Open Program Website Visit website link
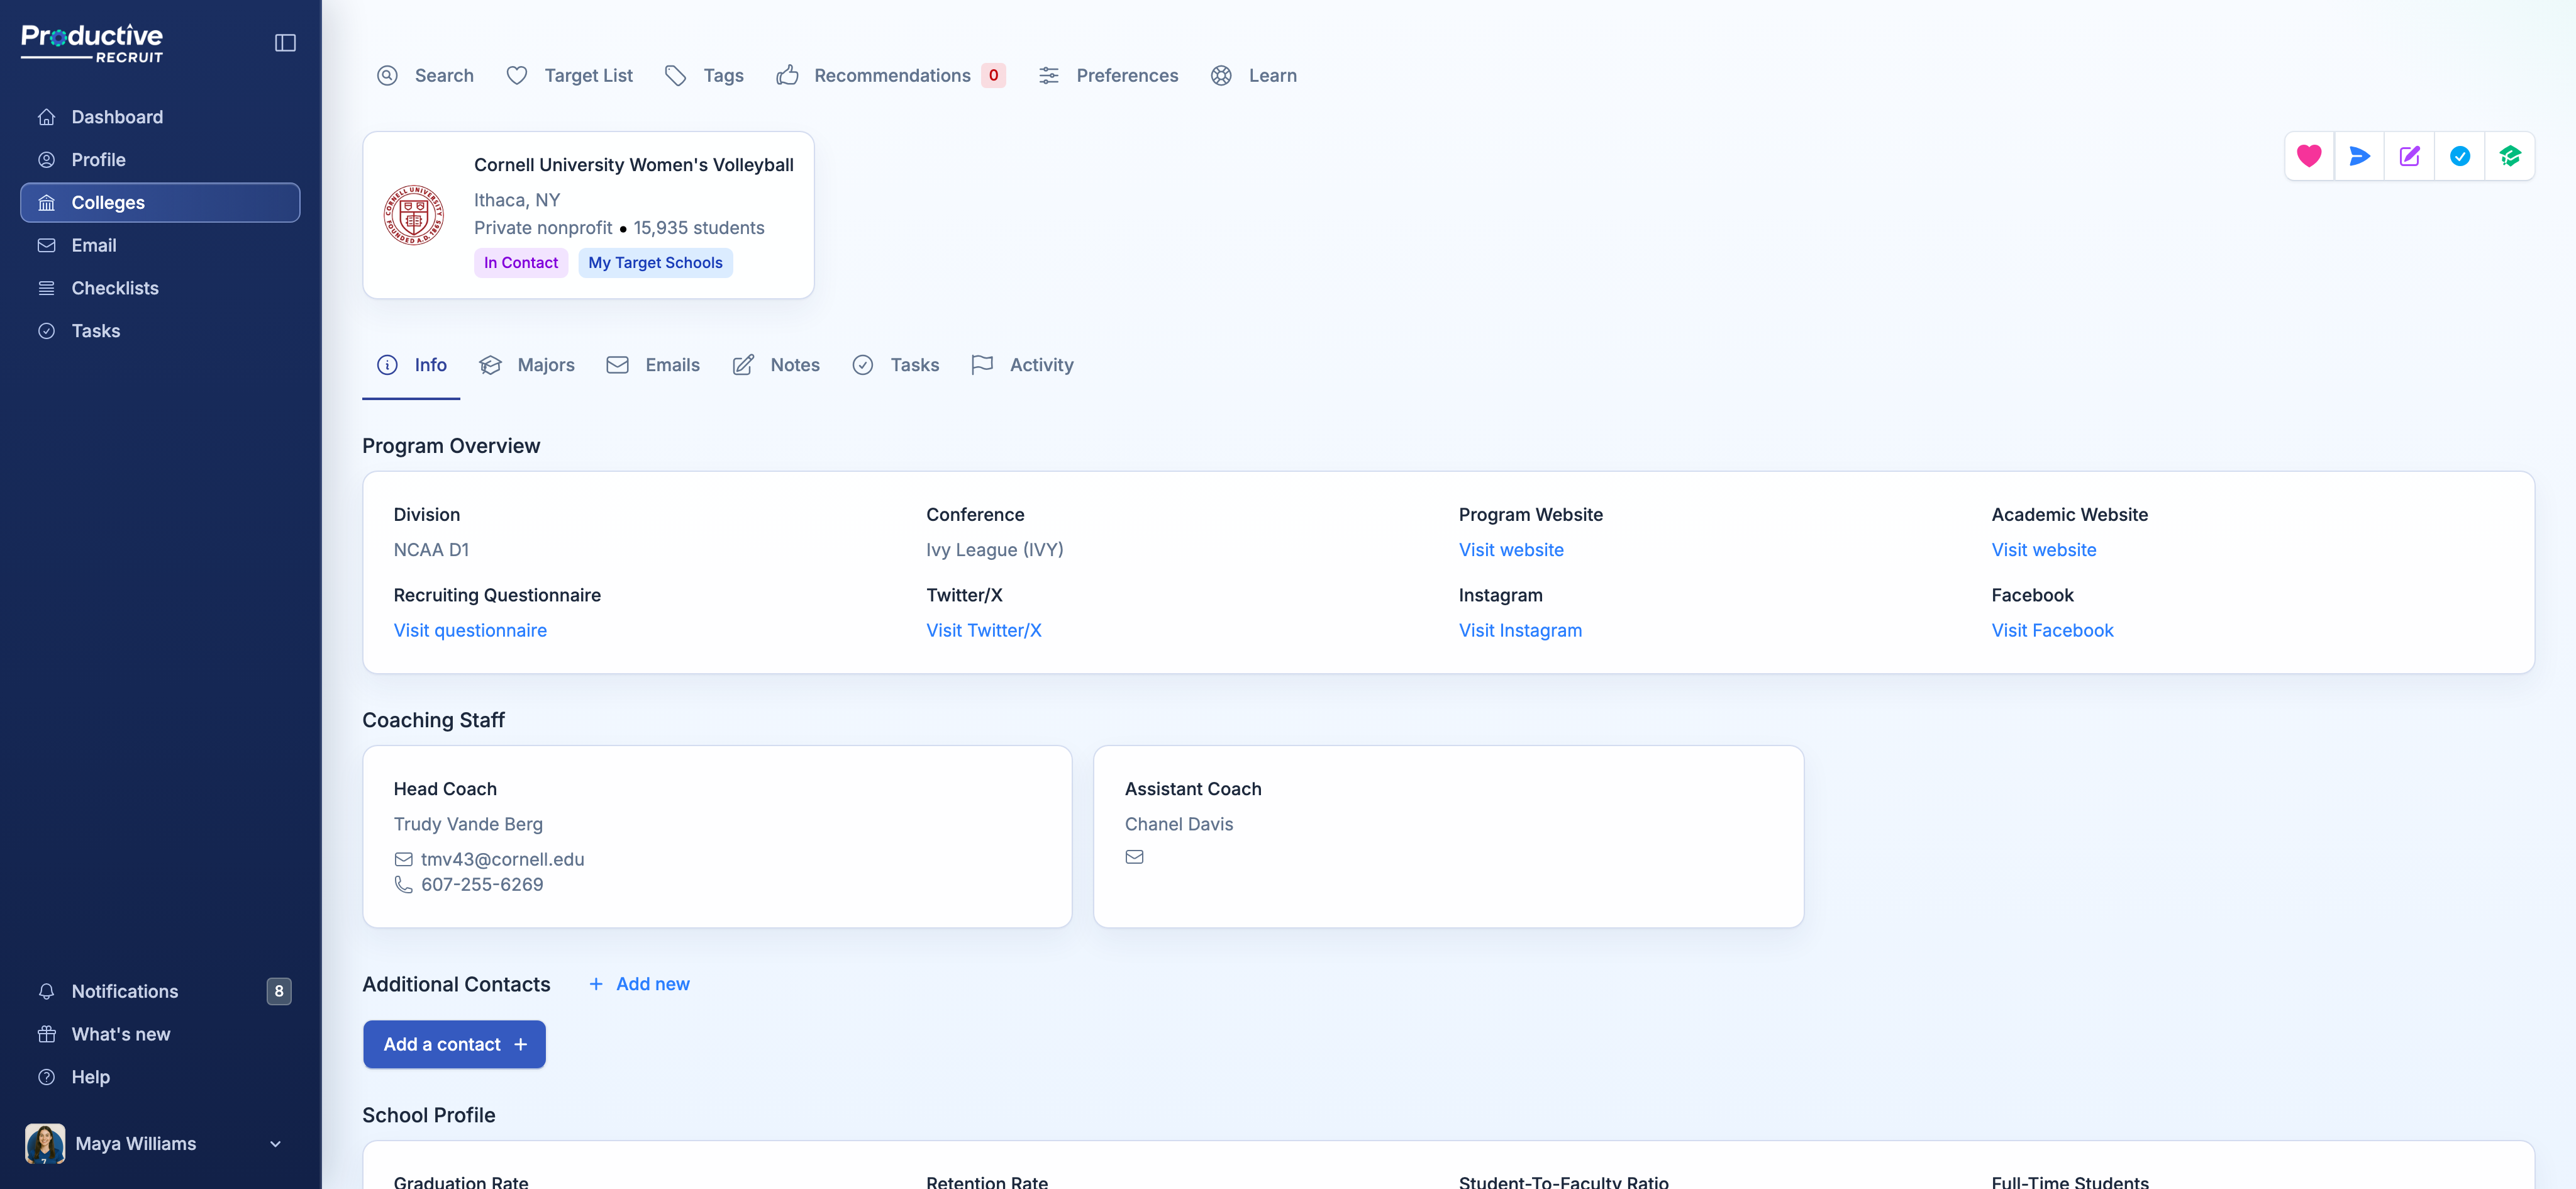Screen dimensions: 2576x1189 1511,550
